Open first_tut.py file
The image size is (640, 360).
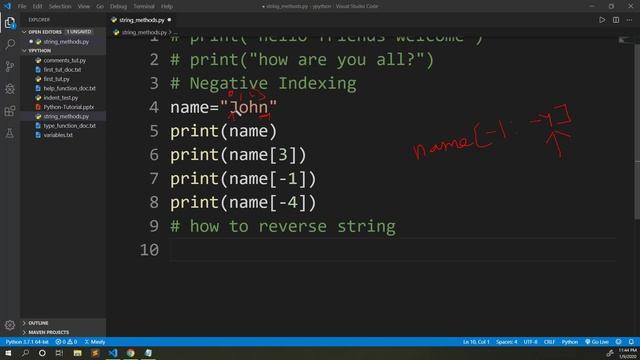(56, 79)
